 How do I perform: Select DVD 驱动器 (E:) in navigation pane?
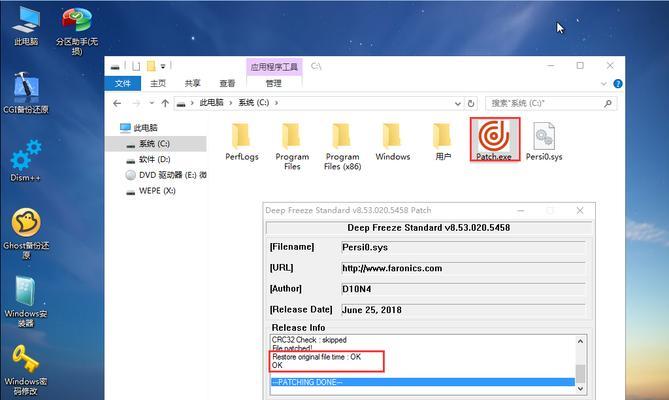[166, 175]
